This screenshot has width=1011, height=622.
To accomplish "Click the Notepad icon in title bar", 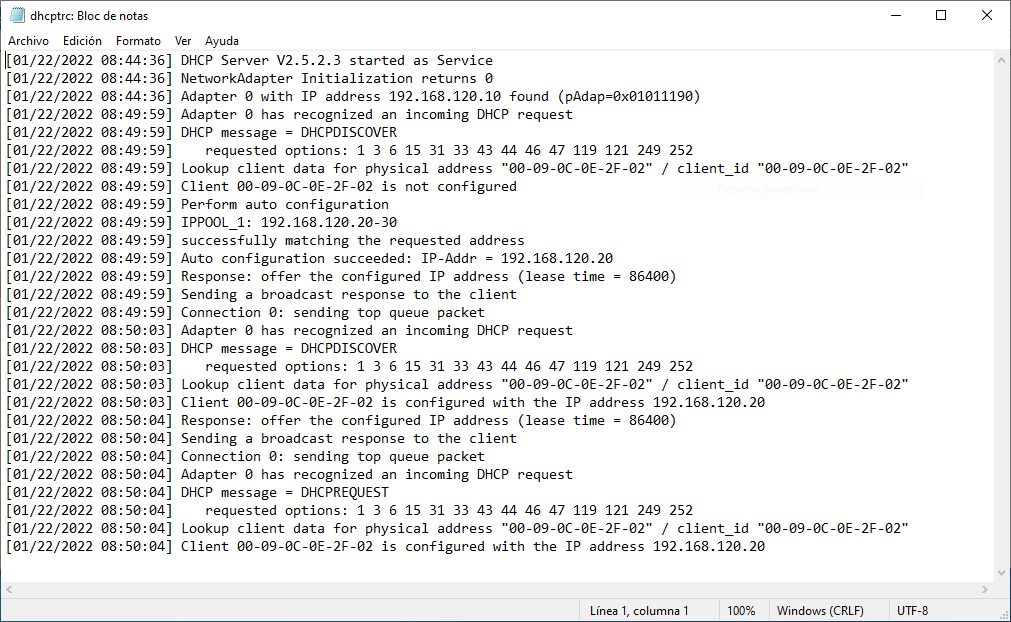I will point(17,15).
